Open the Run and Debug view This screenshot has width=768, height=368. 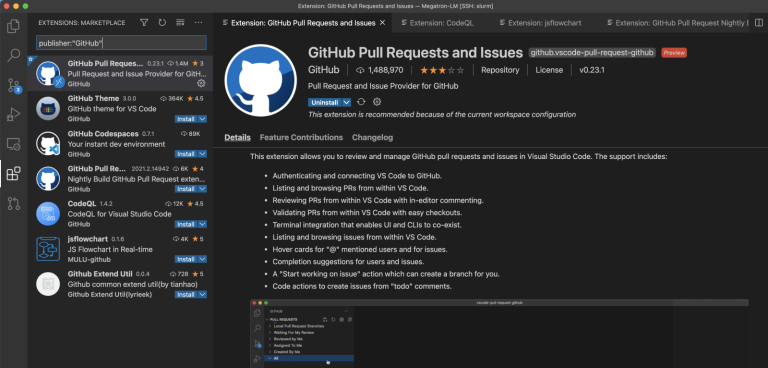pos(13,115)
